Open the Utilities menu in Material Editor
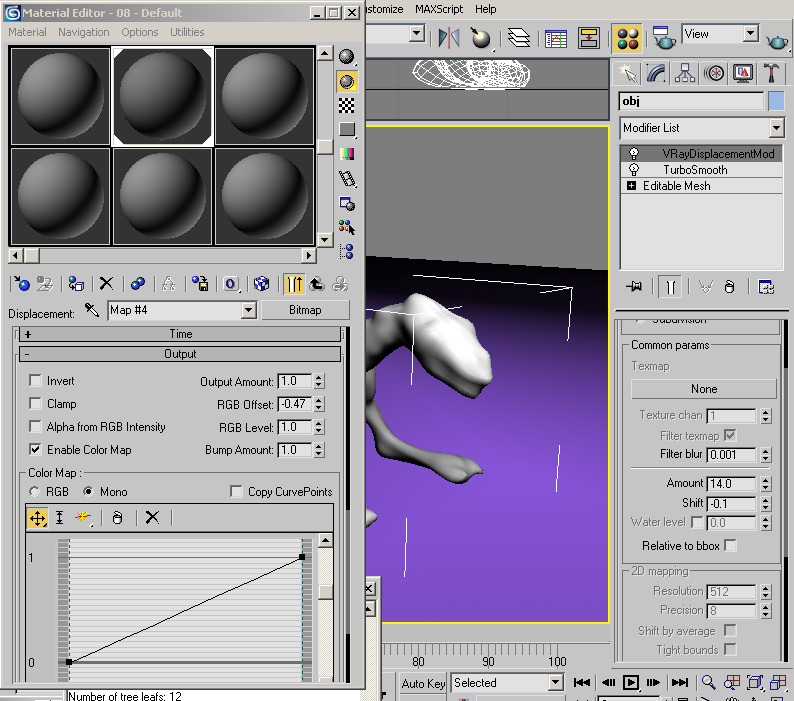This screenshot has height=701, width=794. point(187,32)
